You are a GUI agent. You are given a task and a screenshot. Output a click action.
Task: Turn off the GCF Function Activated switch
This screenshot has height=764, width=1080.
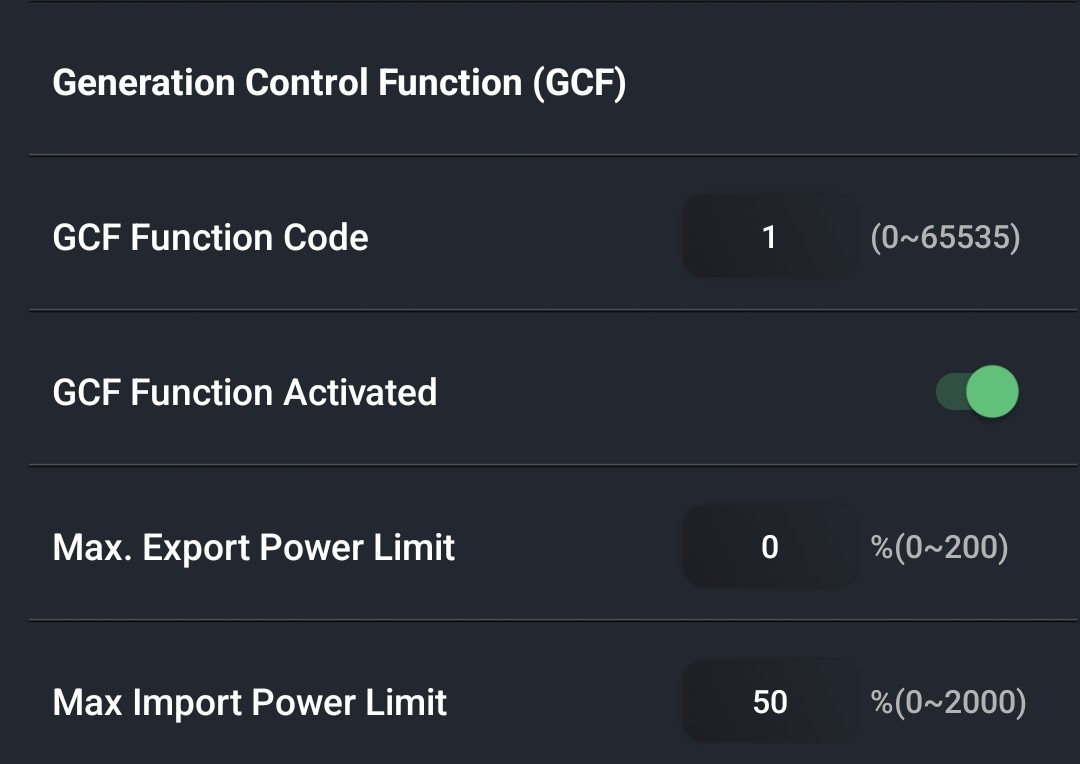point(977,391)
